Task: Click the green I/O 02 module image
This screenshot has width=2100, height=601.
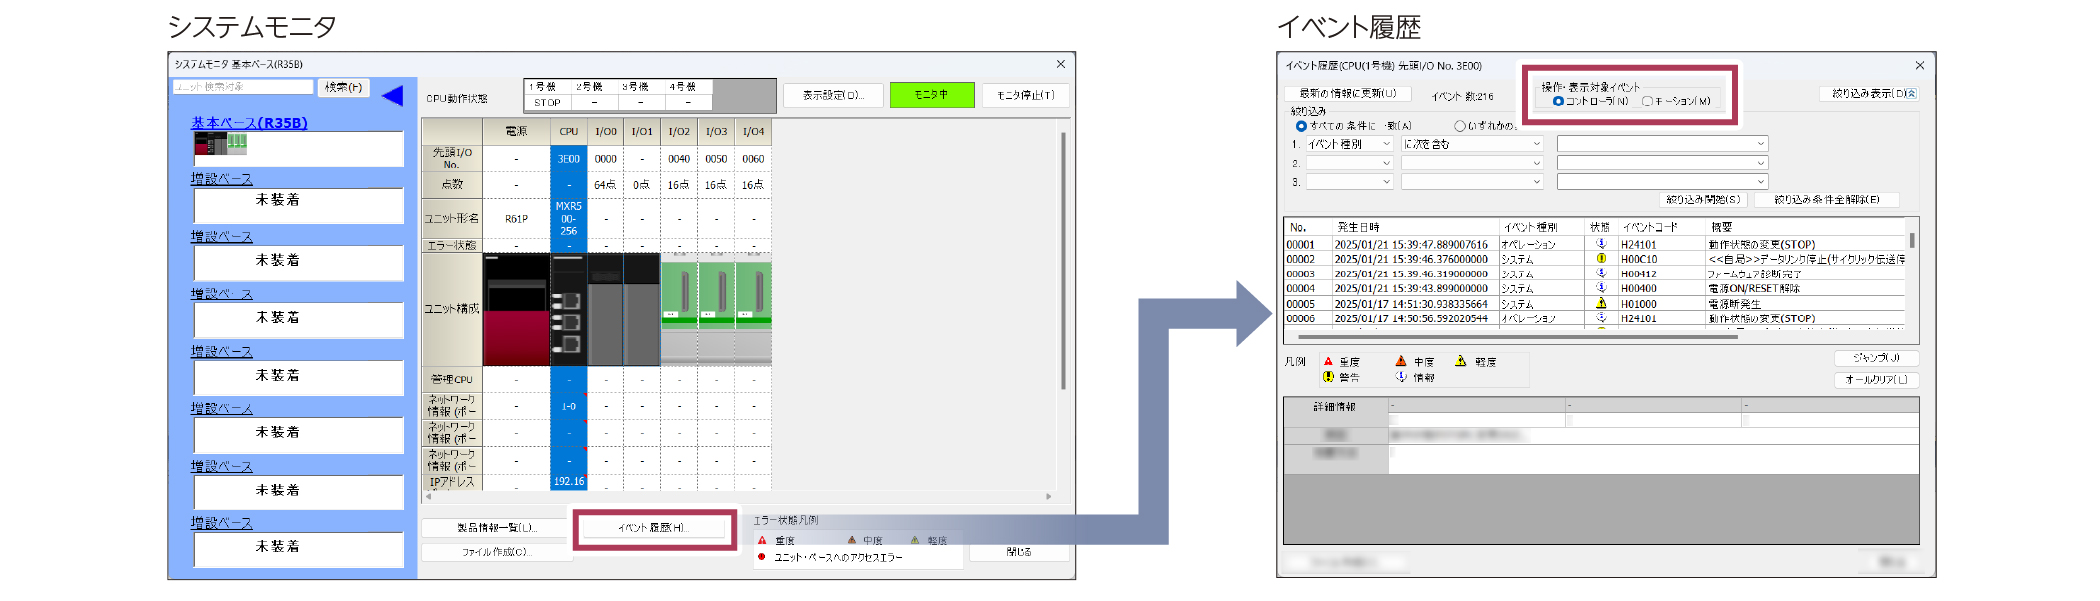Action: tap(679, 295)
